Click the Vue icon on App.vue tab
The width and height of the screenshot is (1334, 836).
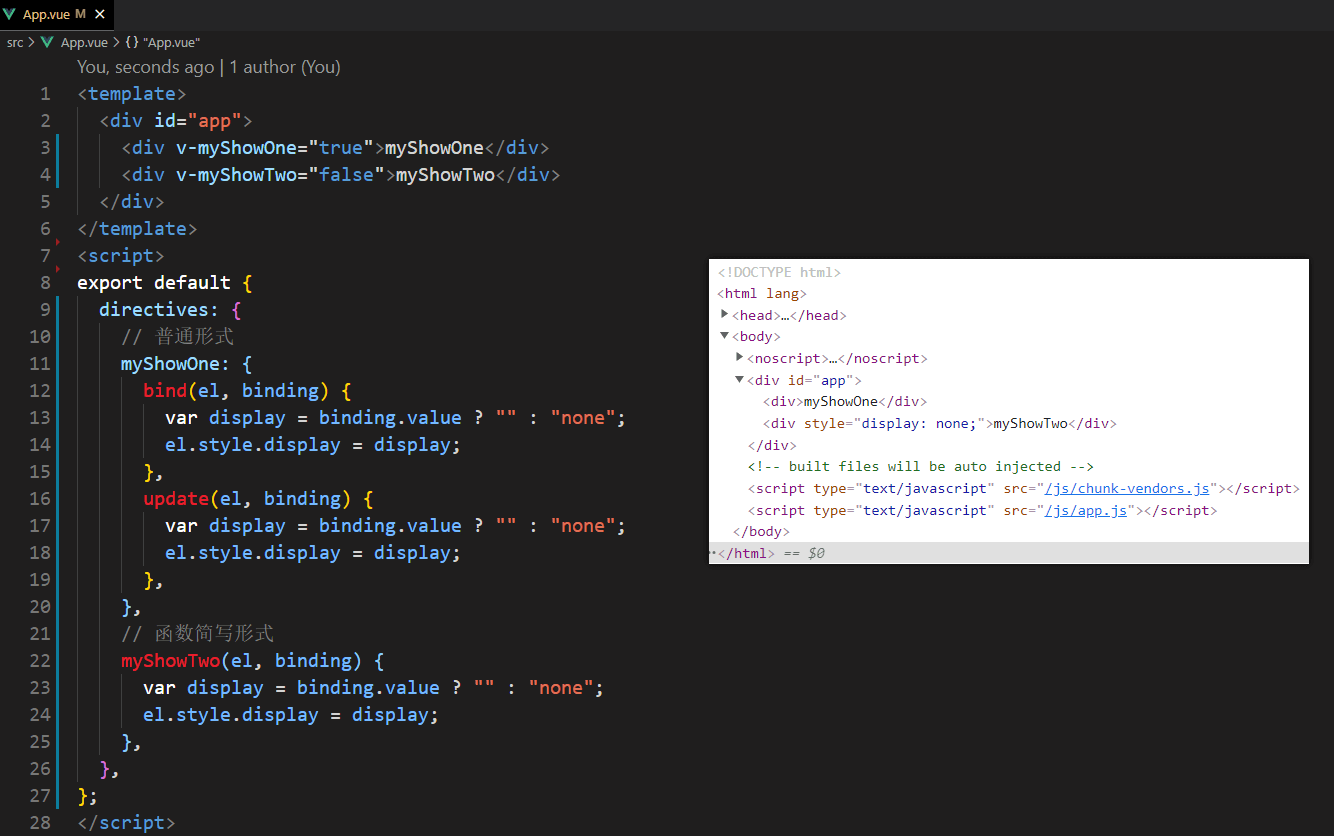[x=10, y=15]
